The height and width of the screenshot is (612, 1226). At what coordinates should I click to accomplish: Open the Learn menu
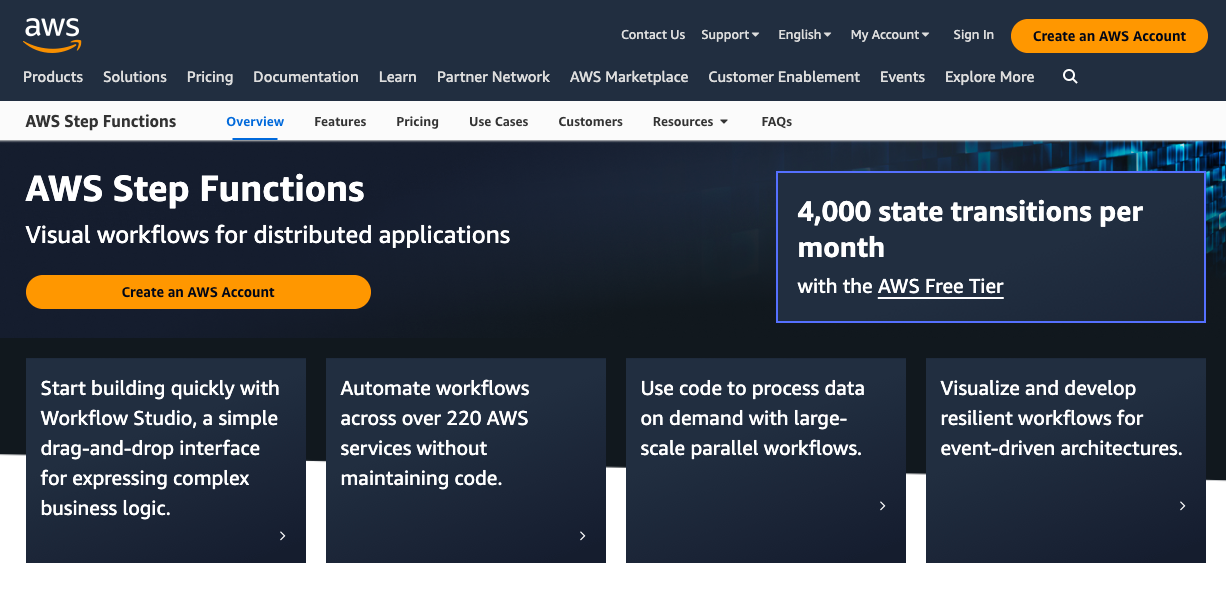pyautogui.click(x=398, y=77)
